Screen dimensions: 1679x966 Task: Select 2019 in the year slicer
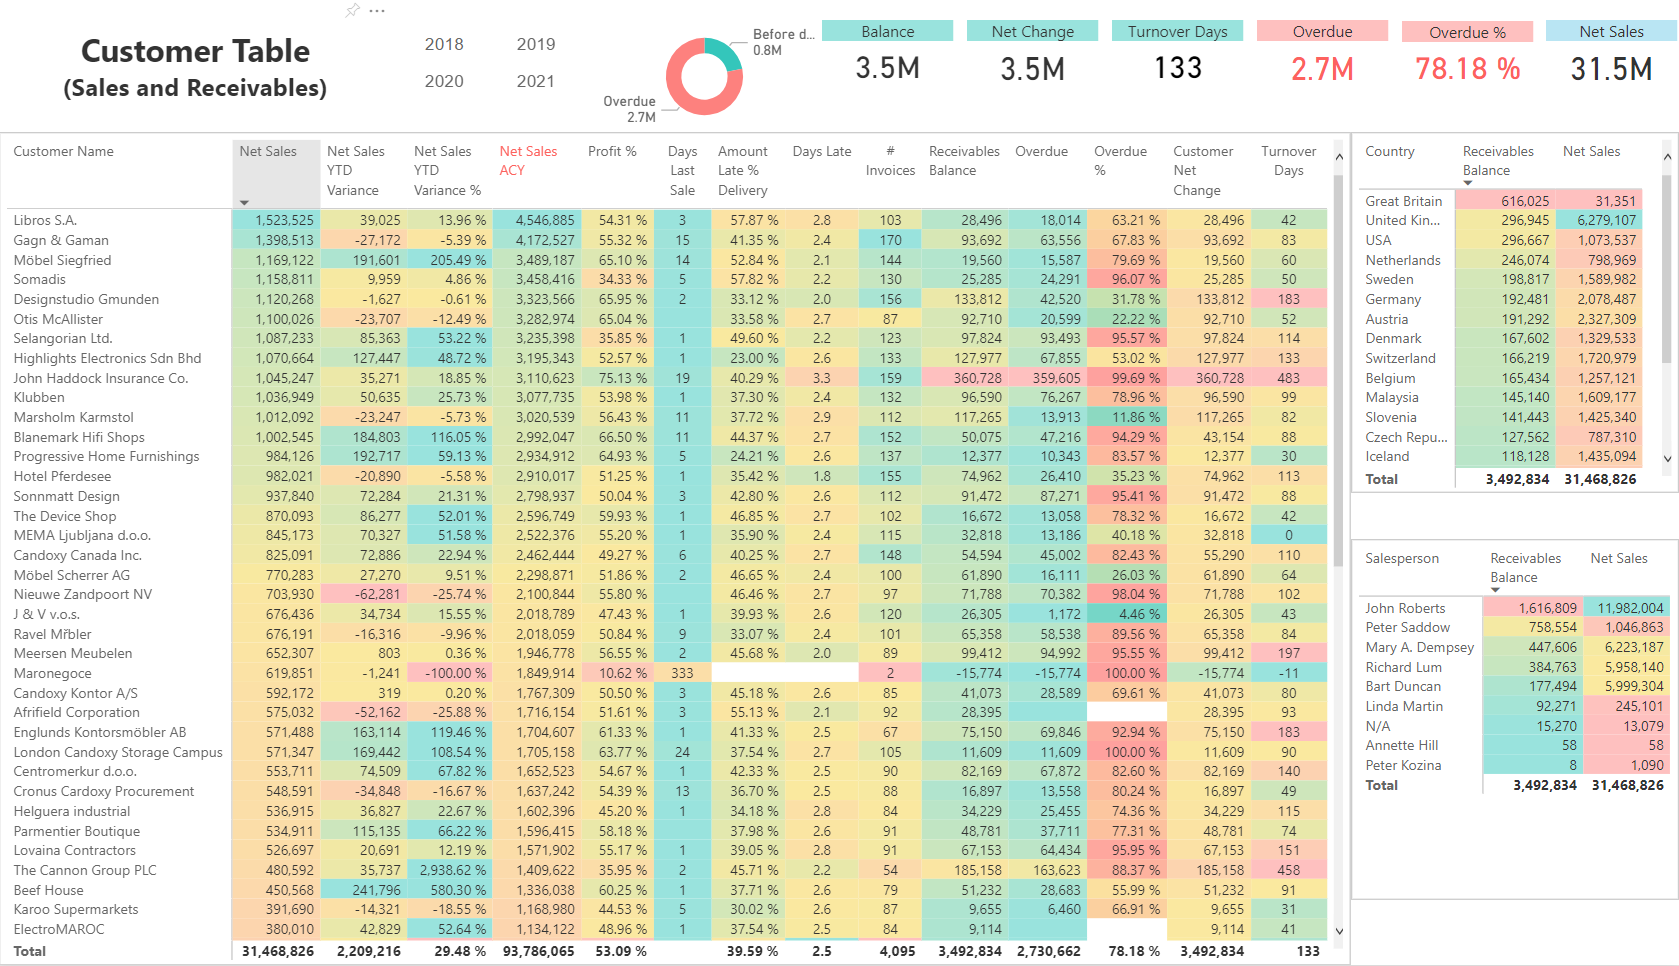coord(535,44)
